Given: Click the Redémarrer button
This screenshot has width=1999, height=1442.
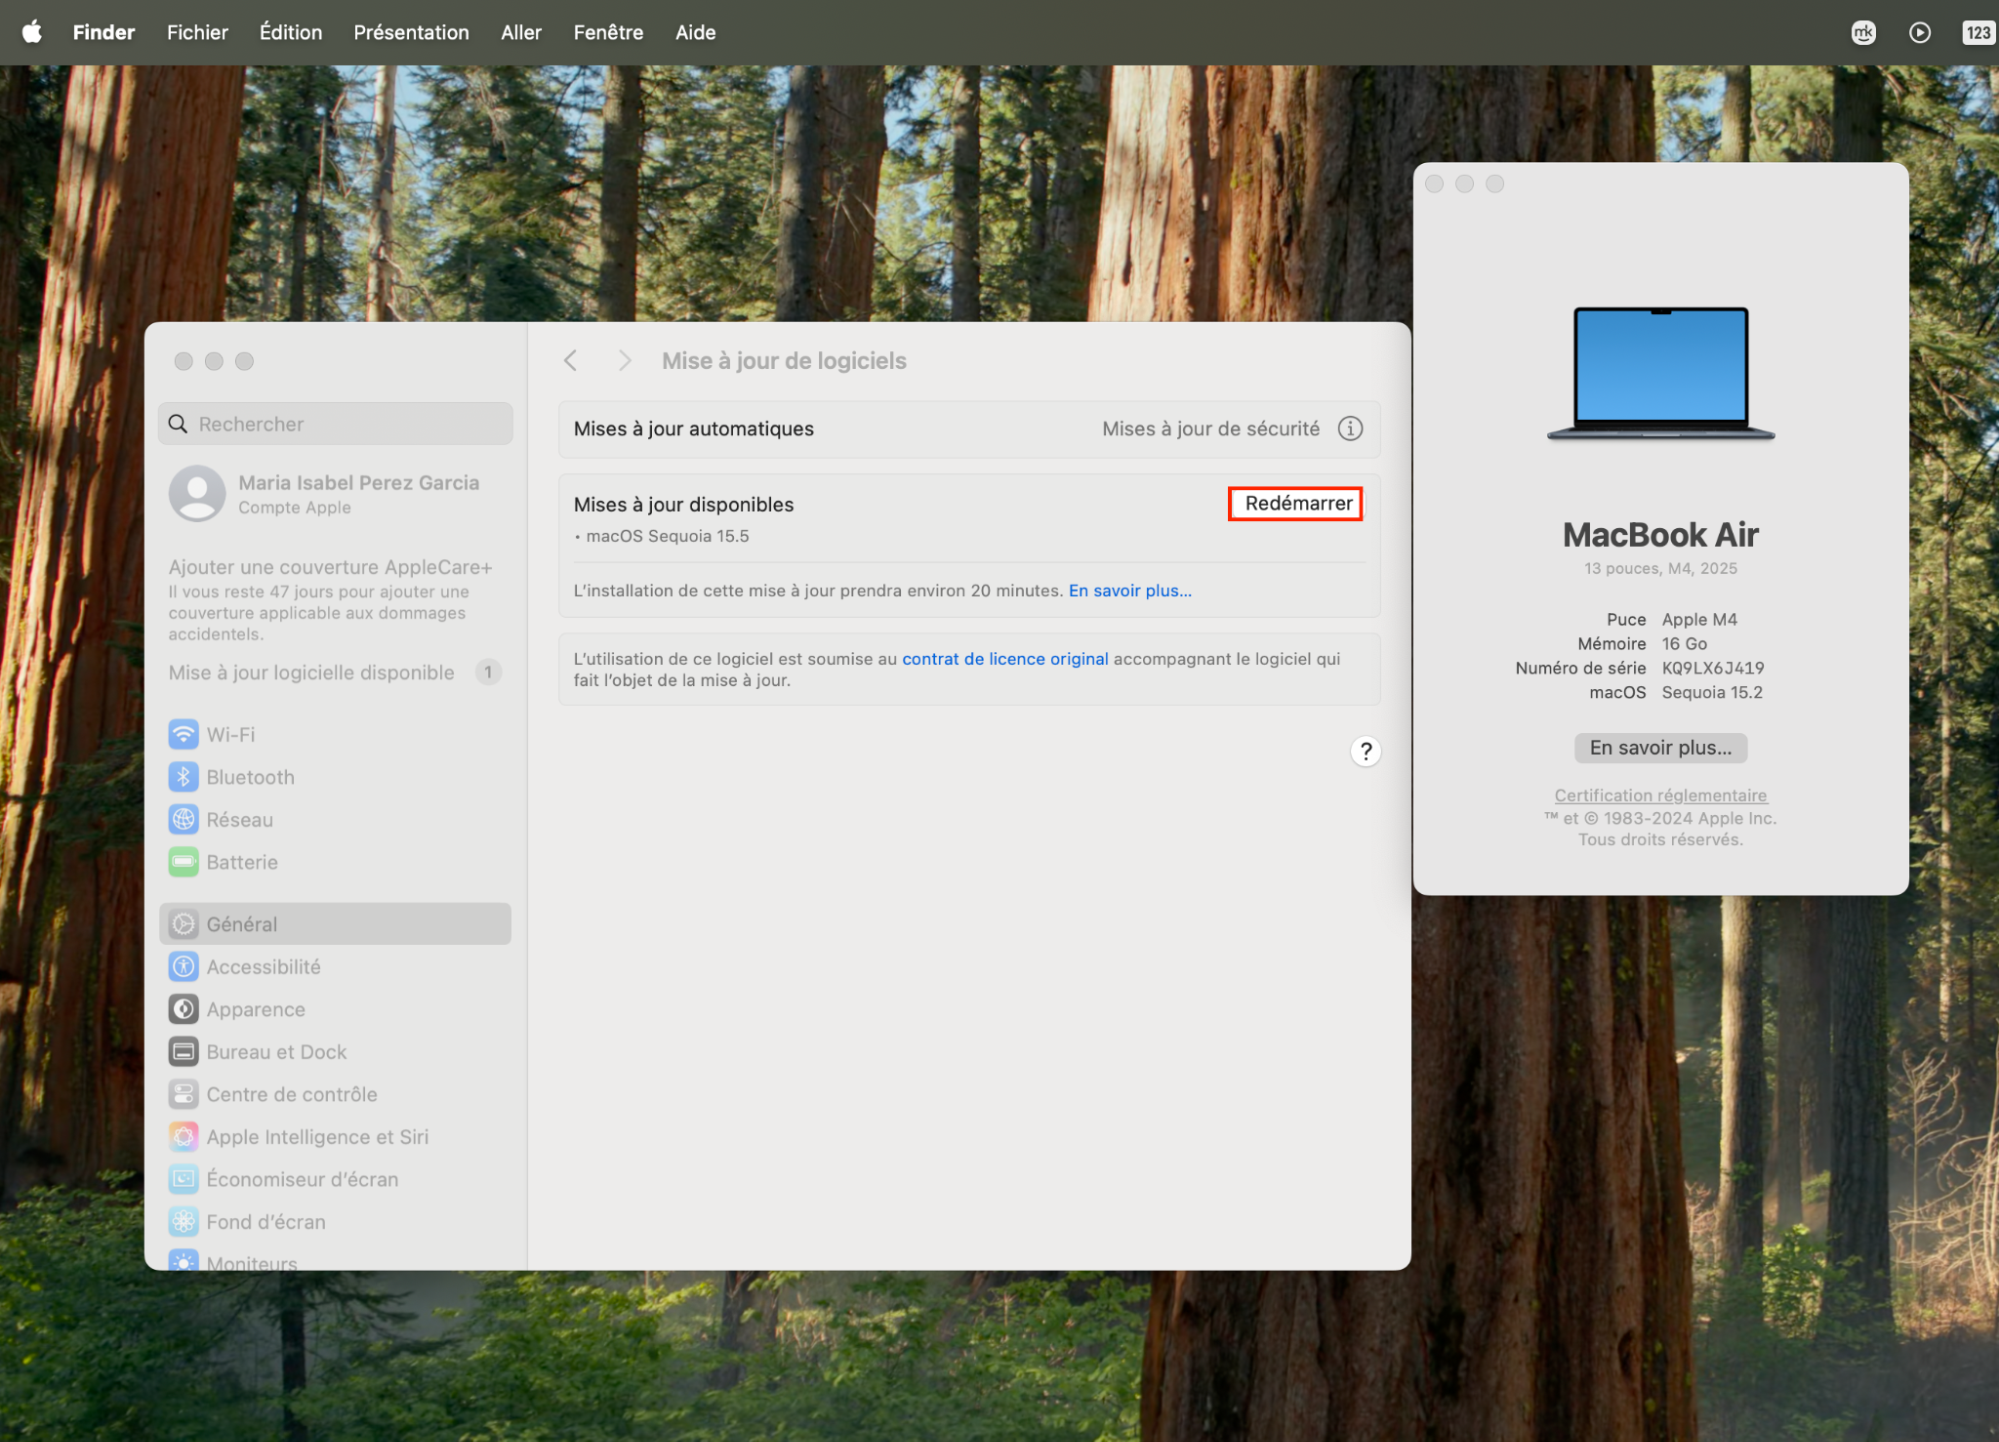Looking at the screenshot, I should pos(1295,504).
